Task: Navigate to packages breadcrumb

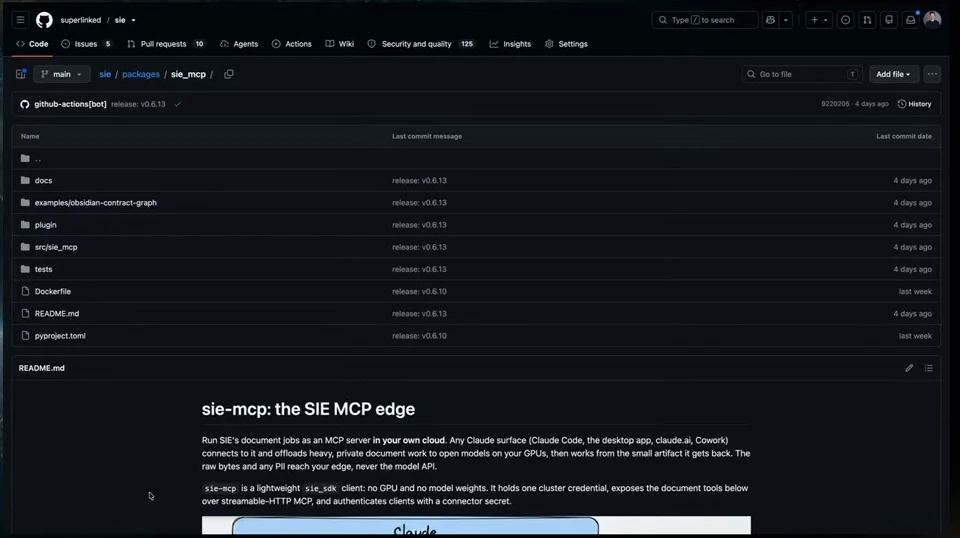Action: pyautogui.click(x=141, y=74)
